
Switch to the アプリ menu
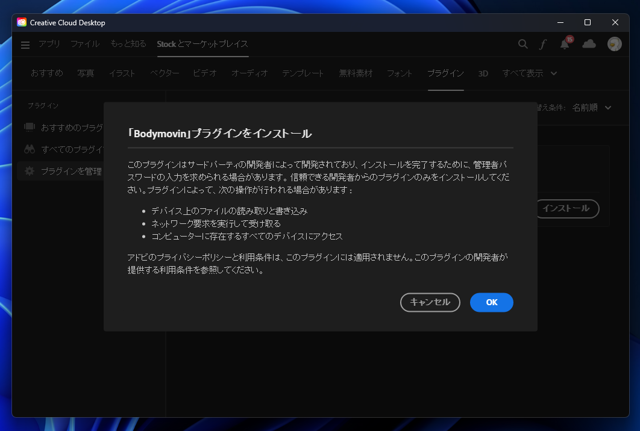point(49,44)
